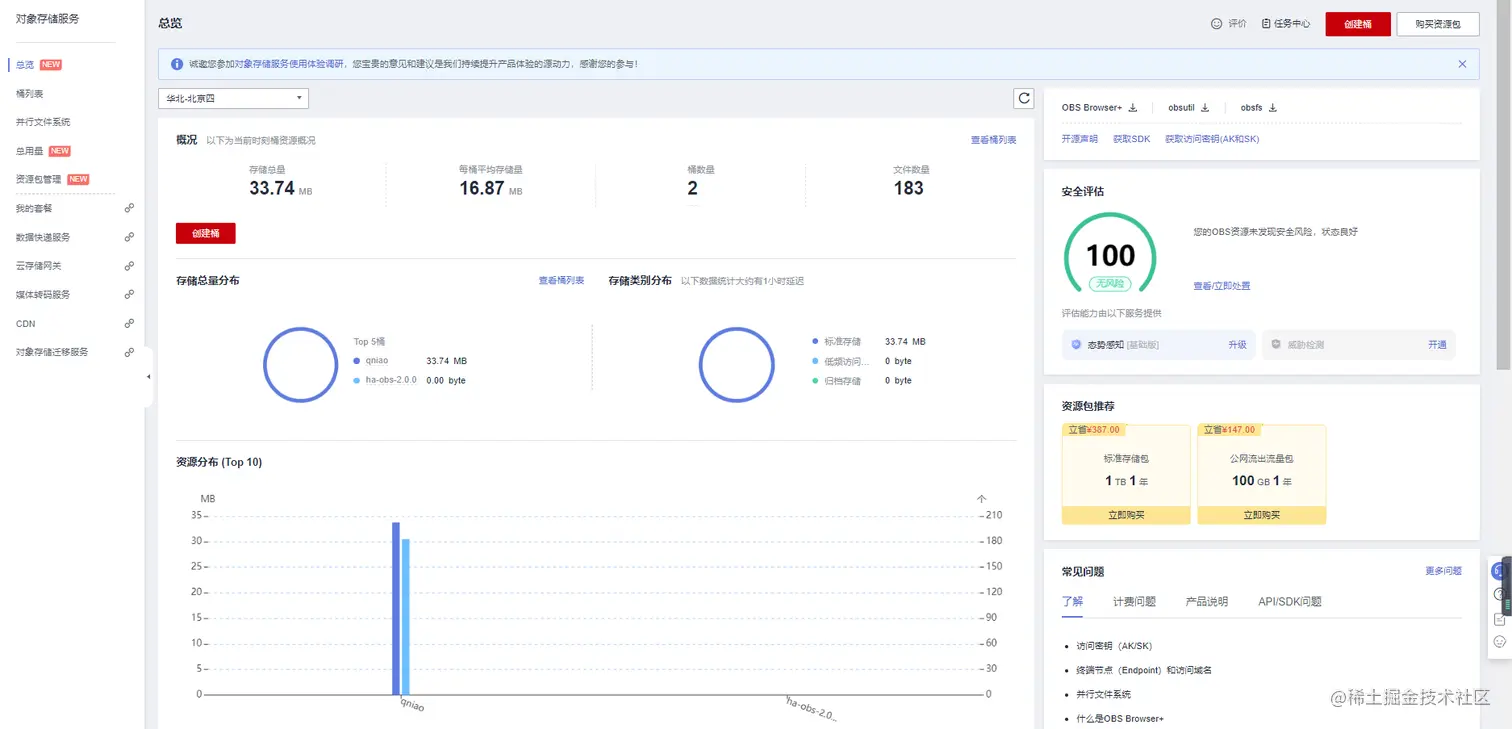Click the page's vertical scrollbar
The image size is (1512, 729).
pos(1504,185)
